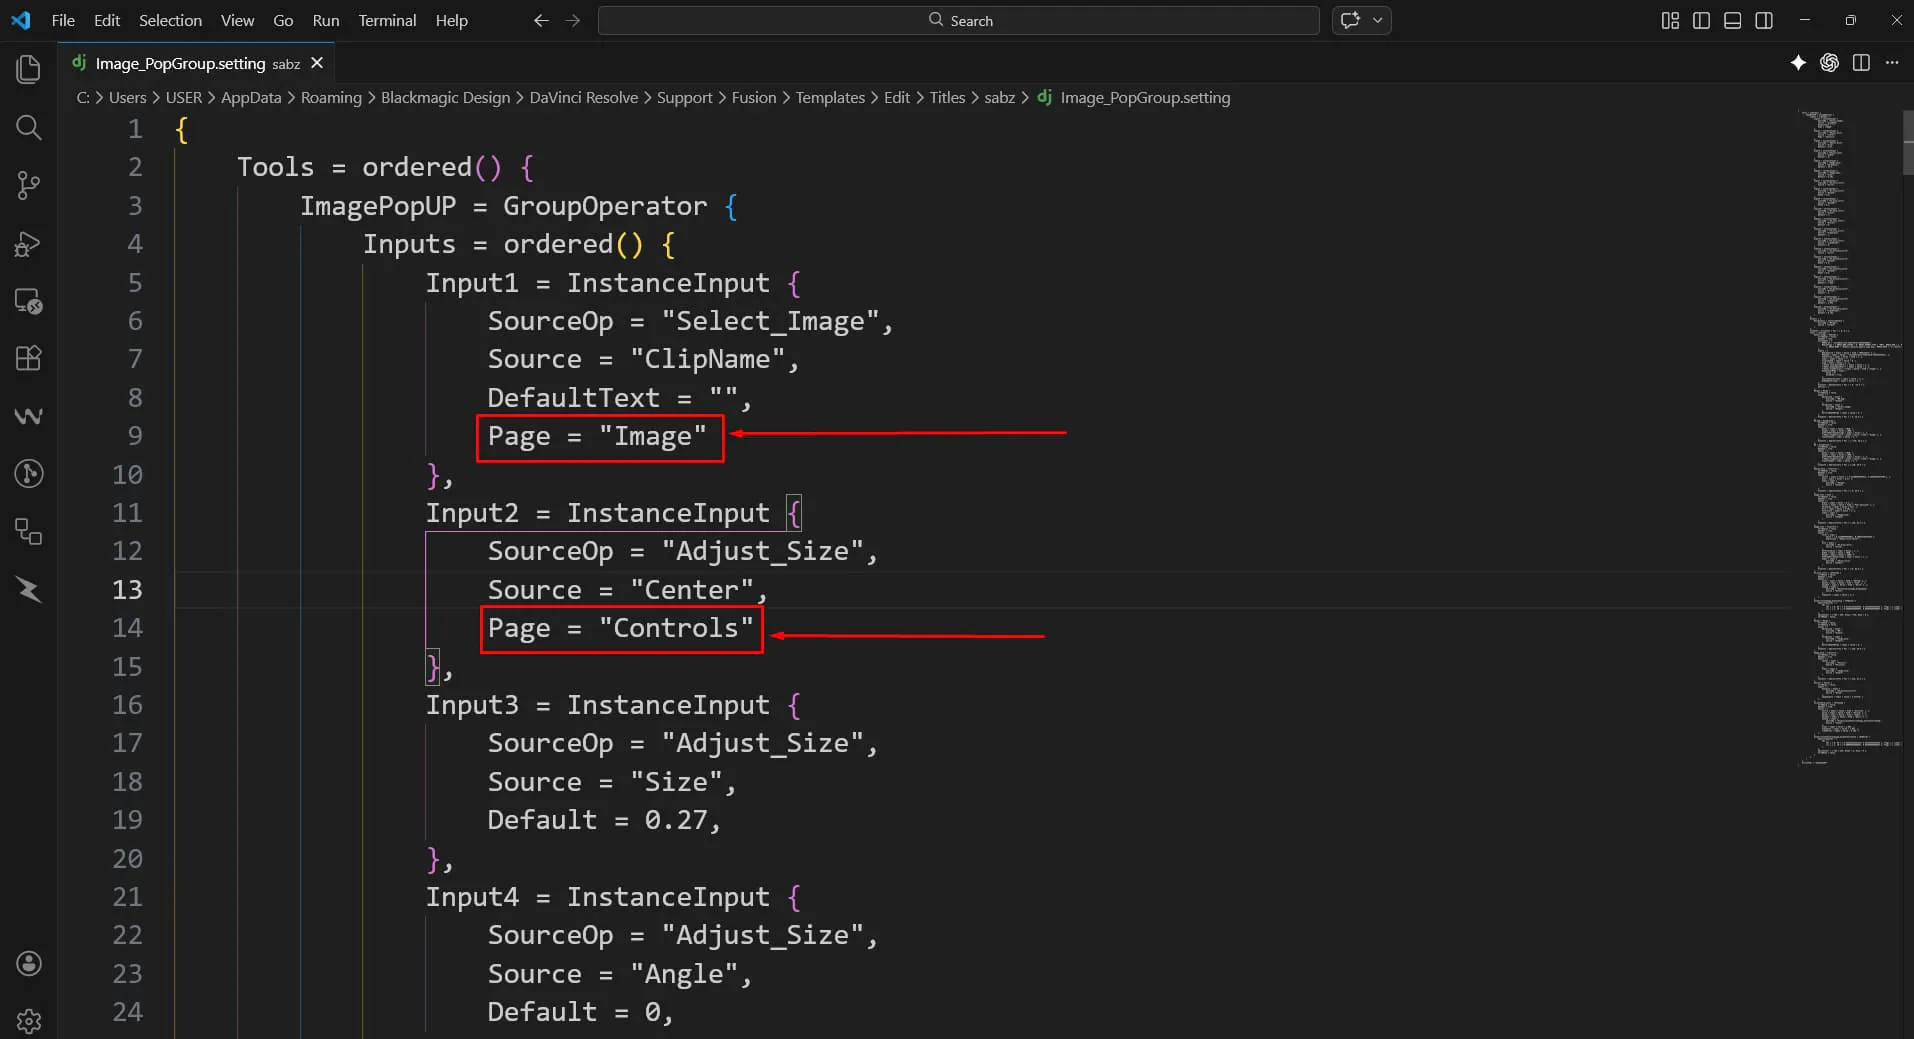Click the USER breadcrumb segment
1914x1039 pixels.
click(184, 97)
